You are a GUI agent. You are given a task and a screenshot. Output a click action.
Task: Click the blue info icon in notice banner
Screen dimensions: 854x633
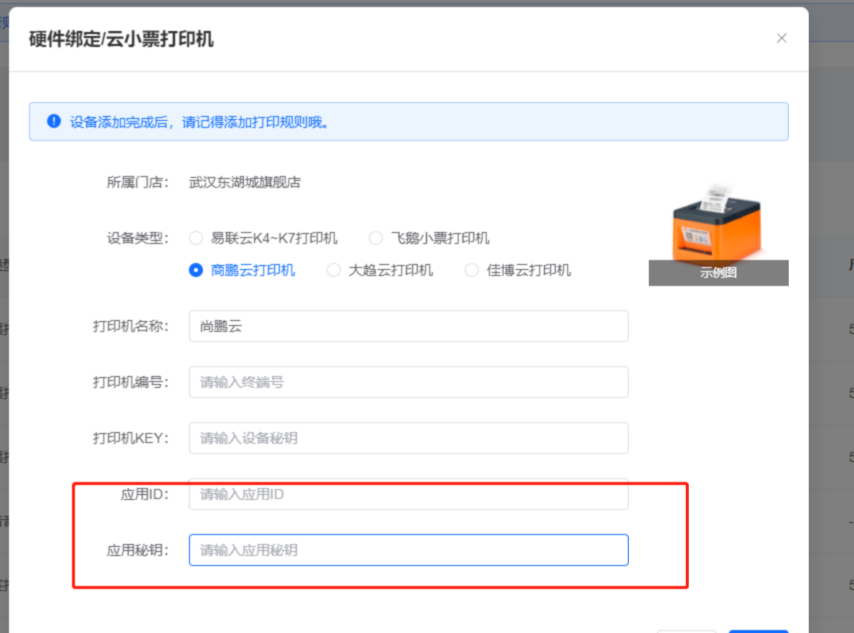point(54,121)
